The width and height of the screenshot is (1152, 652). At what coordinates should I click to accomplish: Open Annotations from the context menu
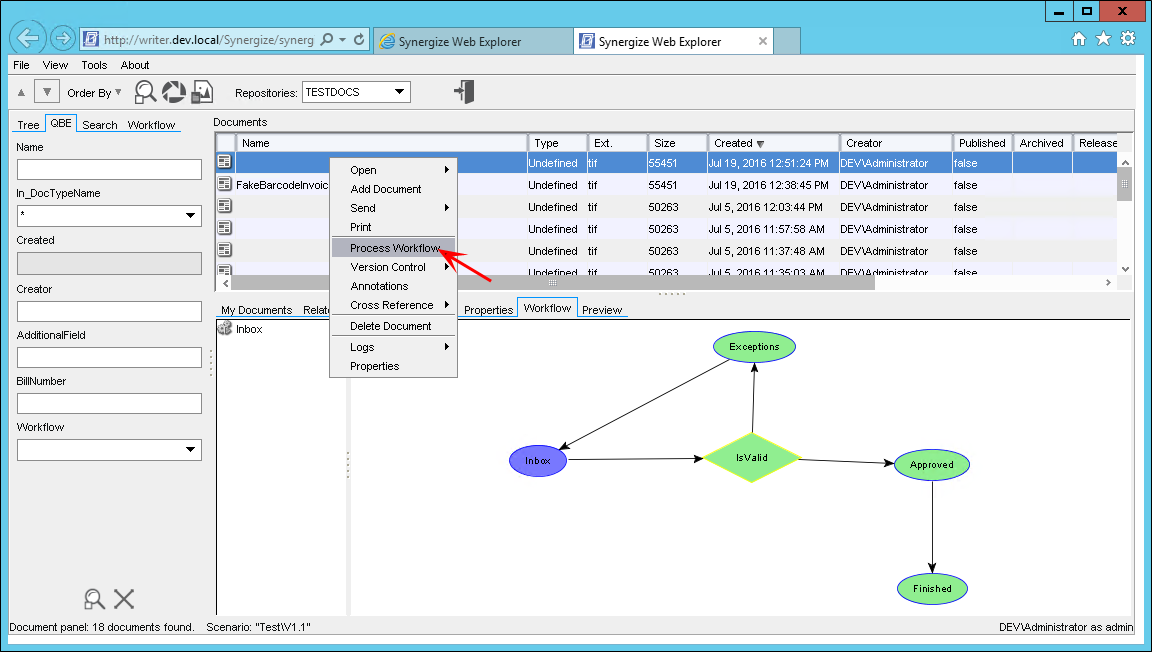(394, 286)
